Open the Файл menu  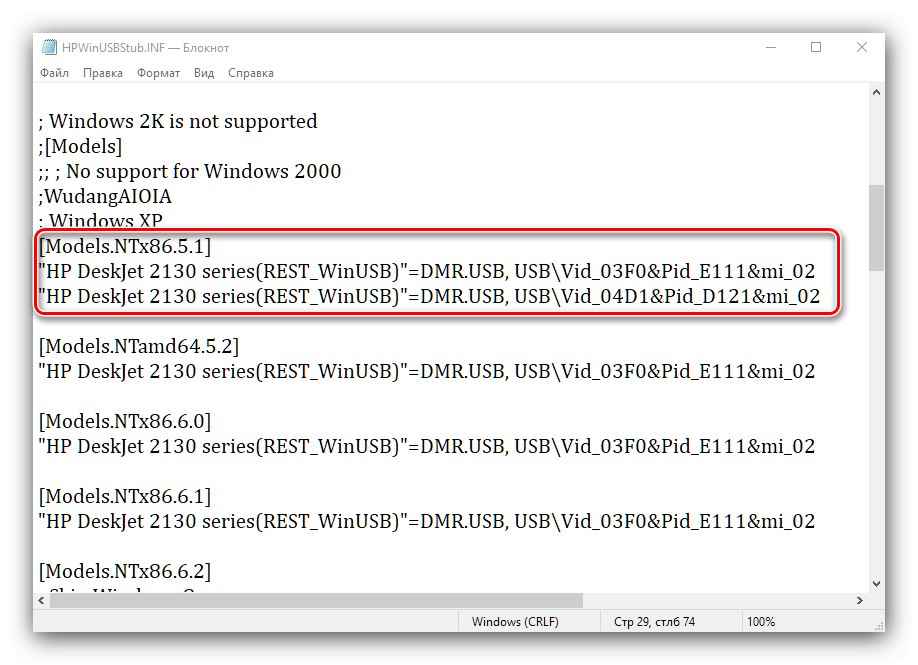[x=54, y=73]
